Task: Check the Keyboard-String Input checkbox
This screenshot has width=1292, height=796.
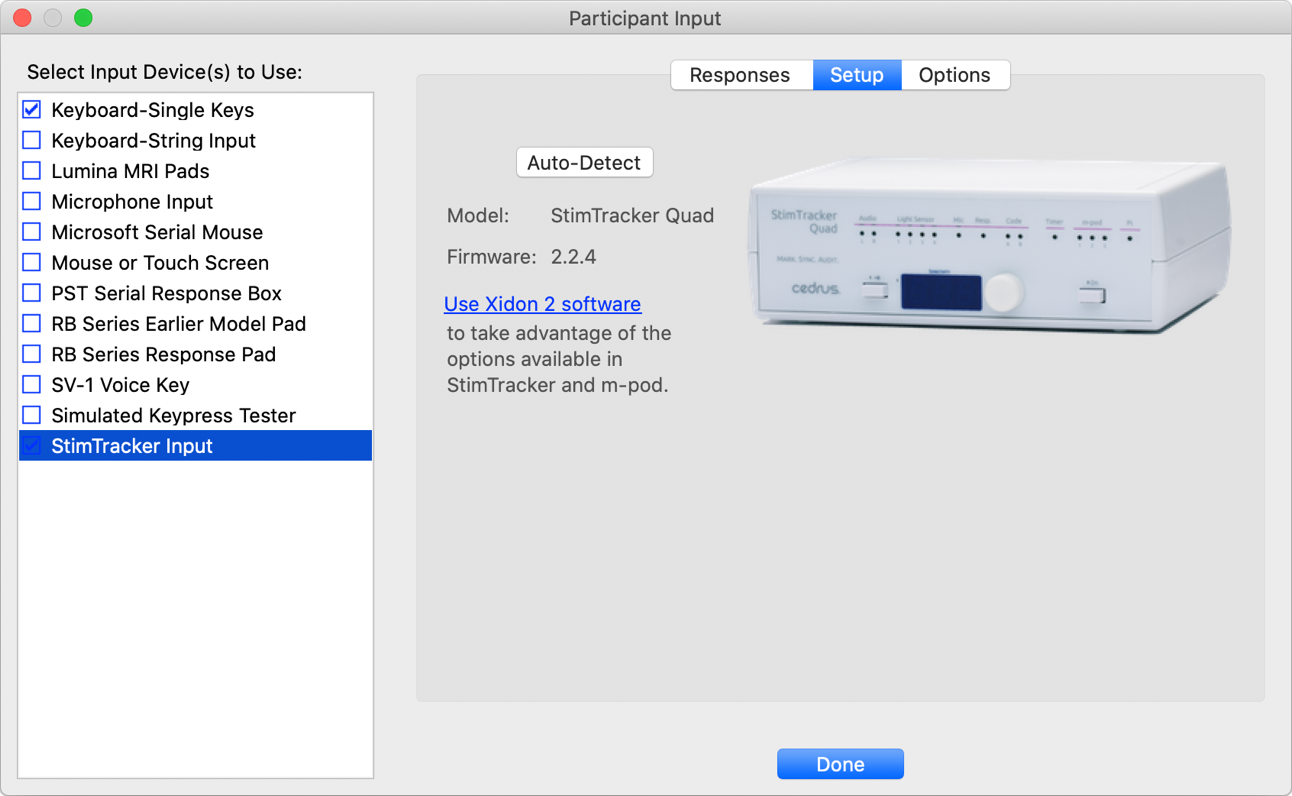Action: pos(31,140)
